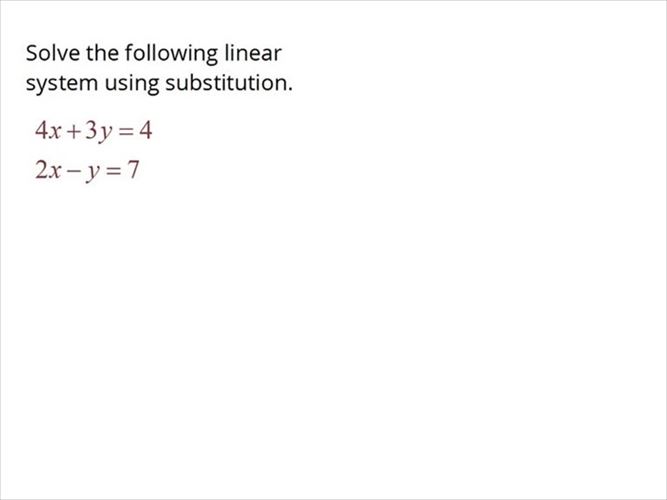This screenshot has height=500, width=667.
Task: Click the word "using" in the instructions
Action: click(x=132, y=84)
